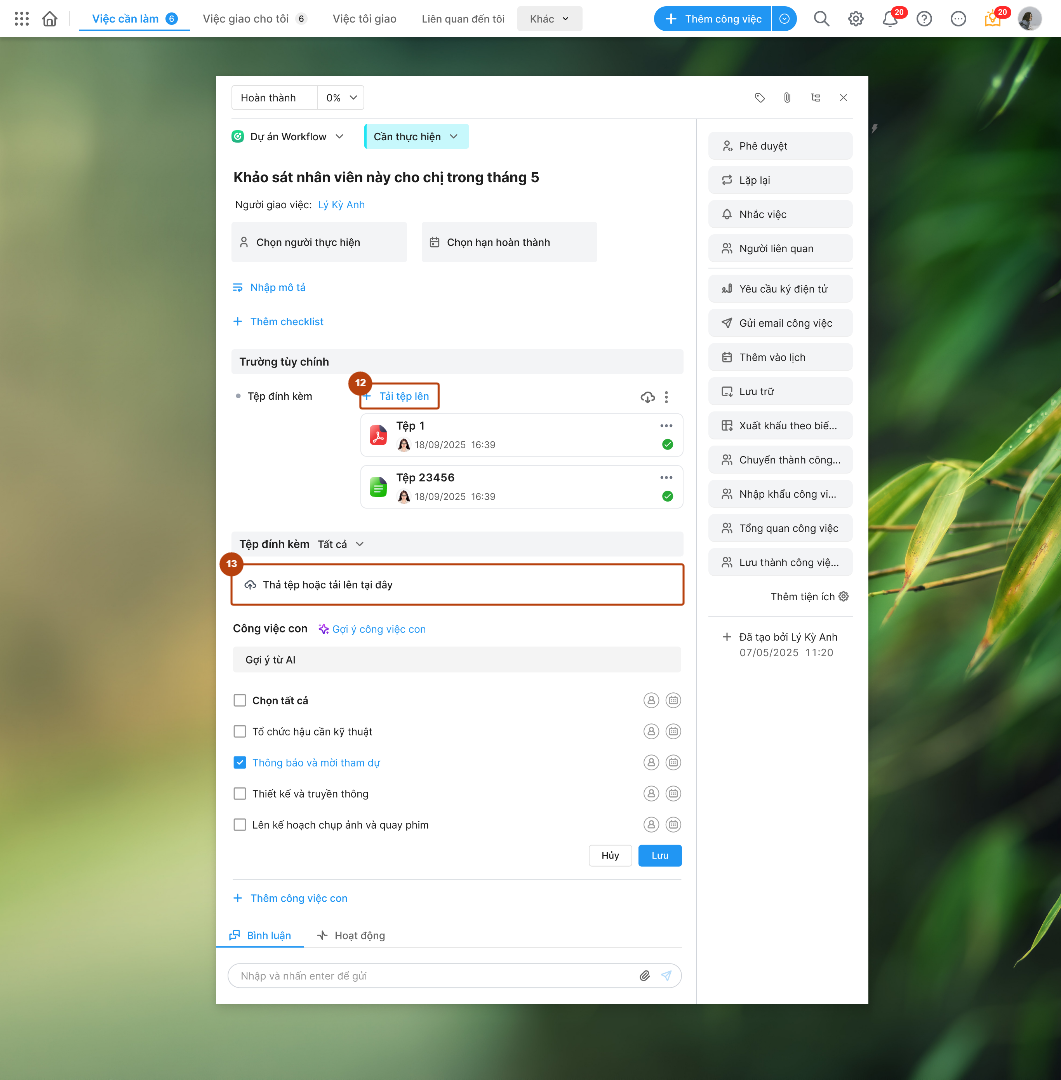1061x1080 pixels.
Task: Set date for Thiết kế và truyền thông
Action: click(x=674, y=793)
